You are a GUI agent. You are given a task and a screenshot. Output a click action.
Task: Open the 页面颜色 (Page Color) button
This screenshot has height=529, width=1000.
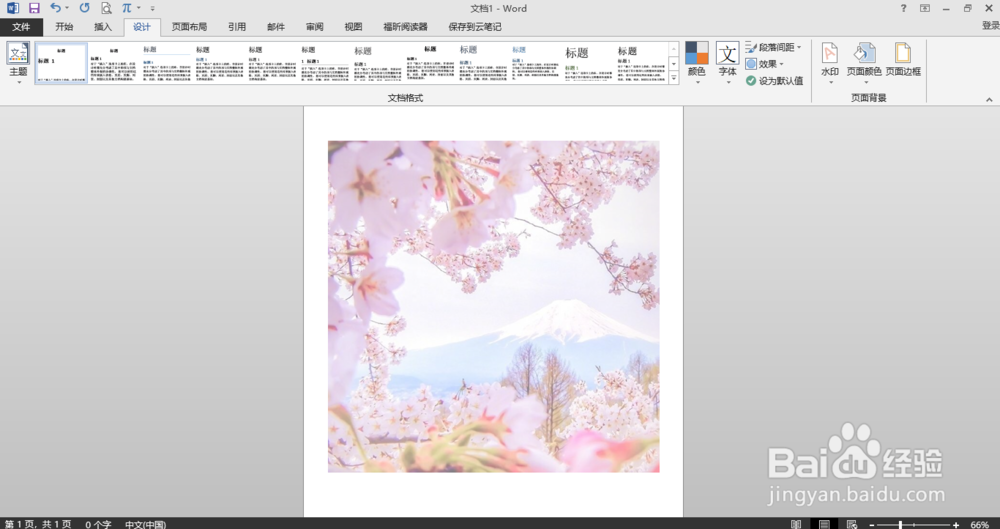coord(864,63)
